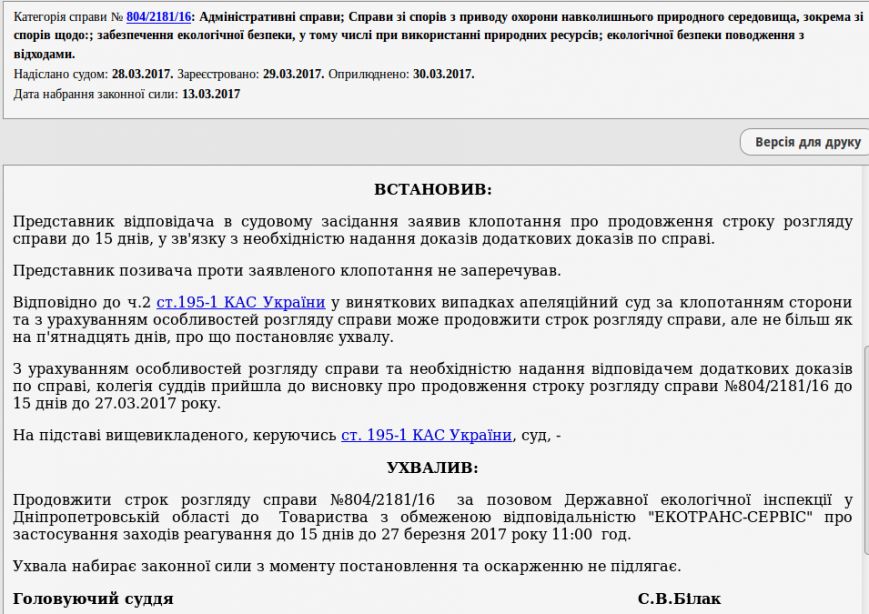Select the УХВАЛИВ: heading
Screen dimensions: 869x614
(x=432, y=468)
